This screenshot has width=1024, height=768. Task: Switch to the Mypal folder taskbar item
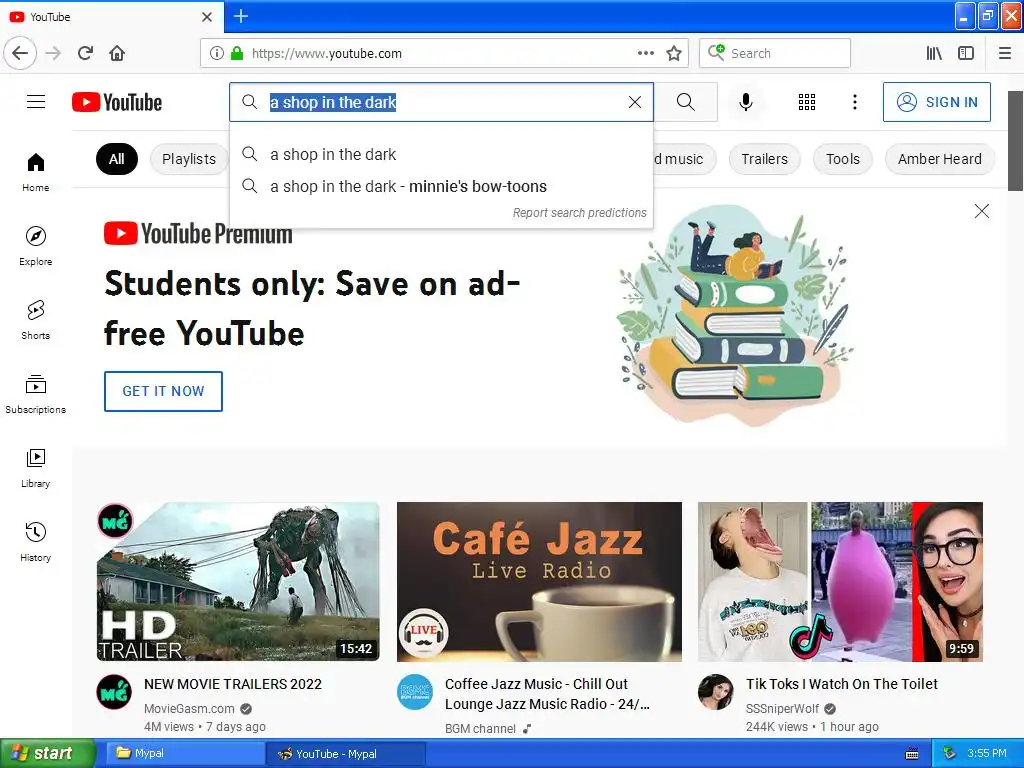tap(183, 754)
